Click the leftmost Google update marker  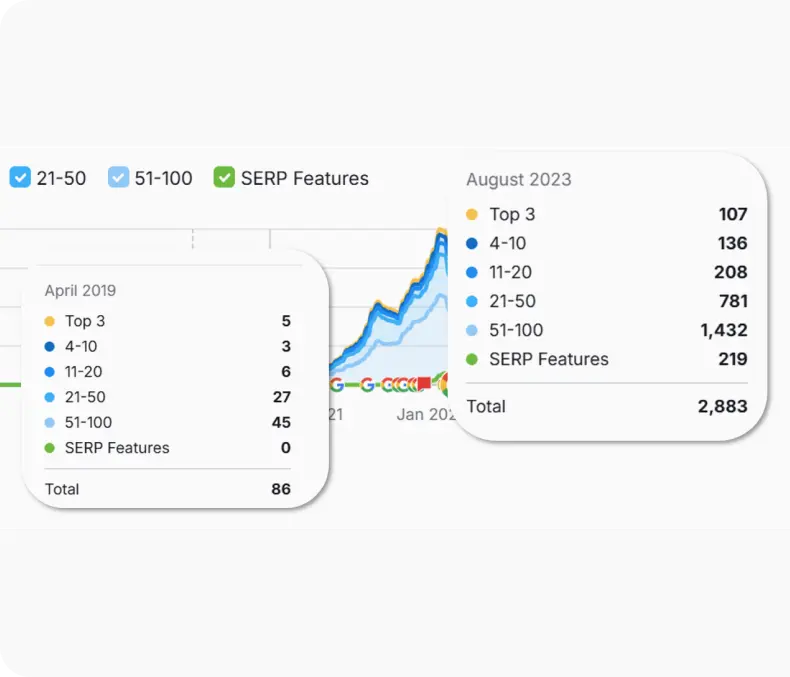pyautogui.click(x=337, y=384)
